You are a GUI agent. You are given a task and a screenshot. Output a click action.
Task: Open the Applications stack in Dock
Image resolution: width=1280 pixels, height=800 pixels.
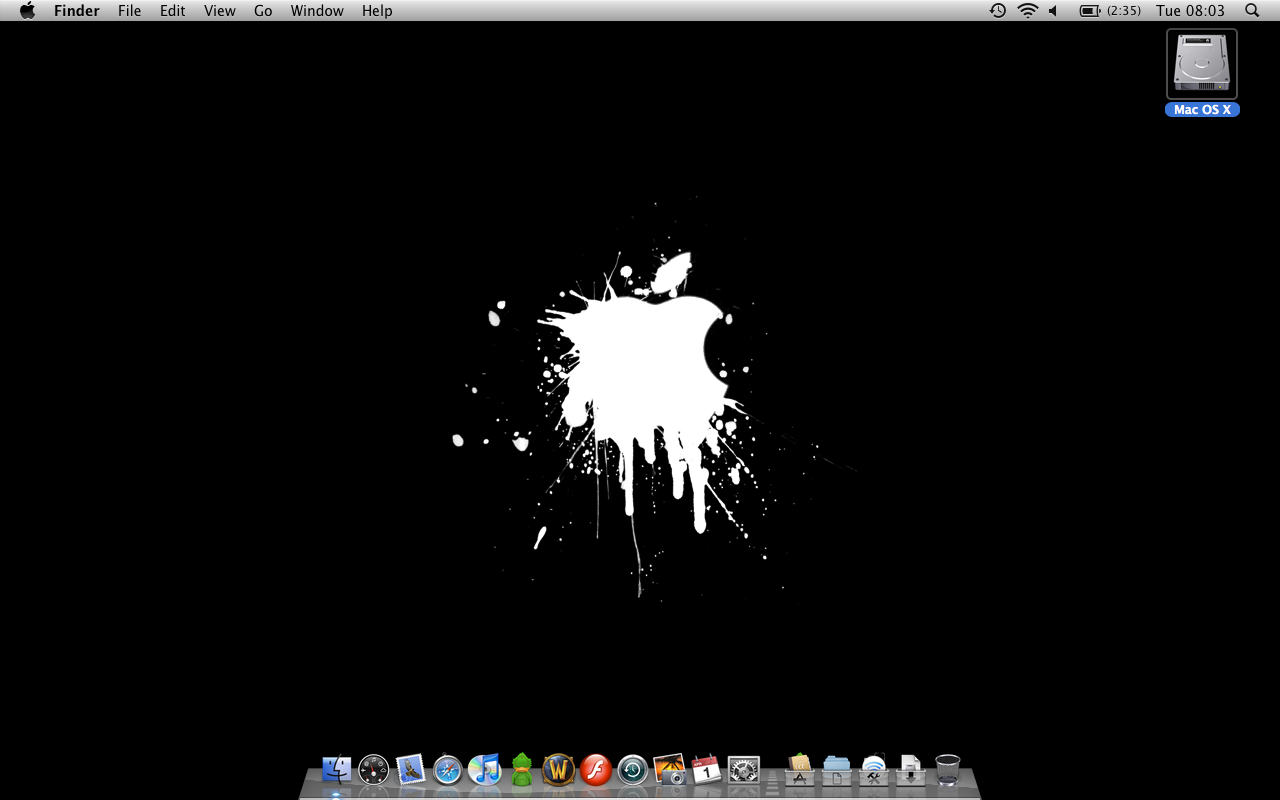pos(799,770)
